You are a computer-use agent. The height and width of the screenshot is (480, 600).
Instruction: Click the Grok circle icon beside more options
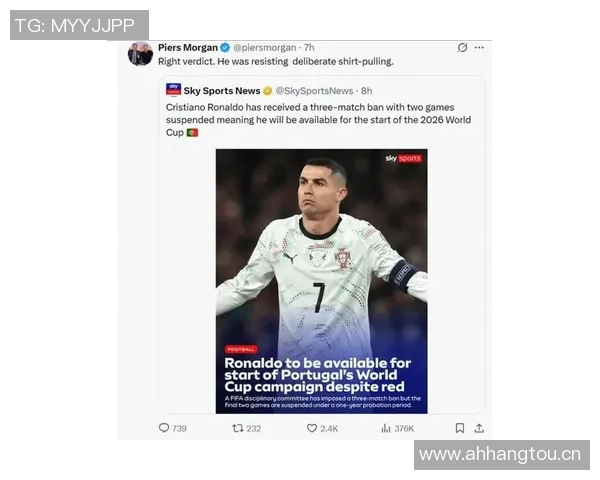462,47
